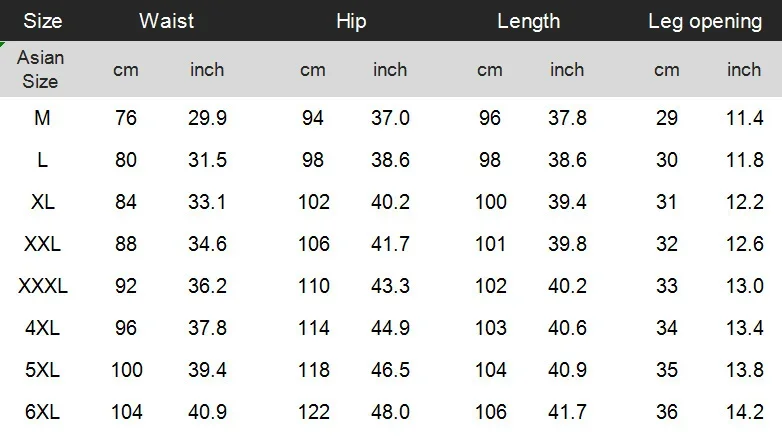
Task: Select waist value 88 cm cell
Action: click(x=126, y=244)
